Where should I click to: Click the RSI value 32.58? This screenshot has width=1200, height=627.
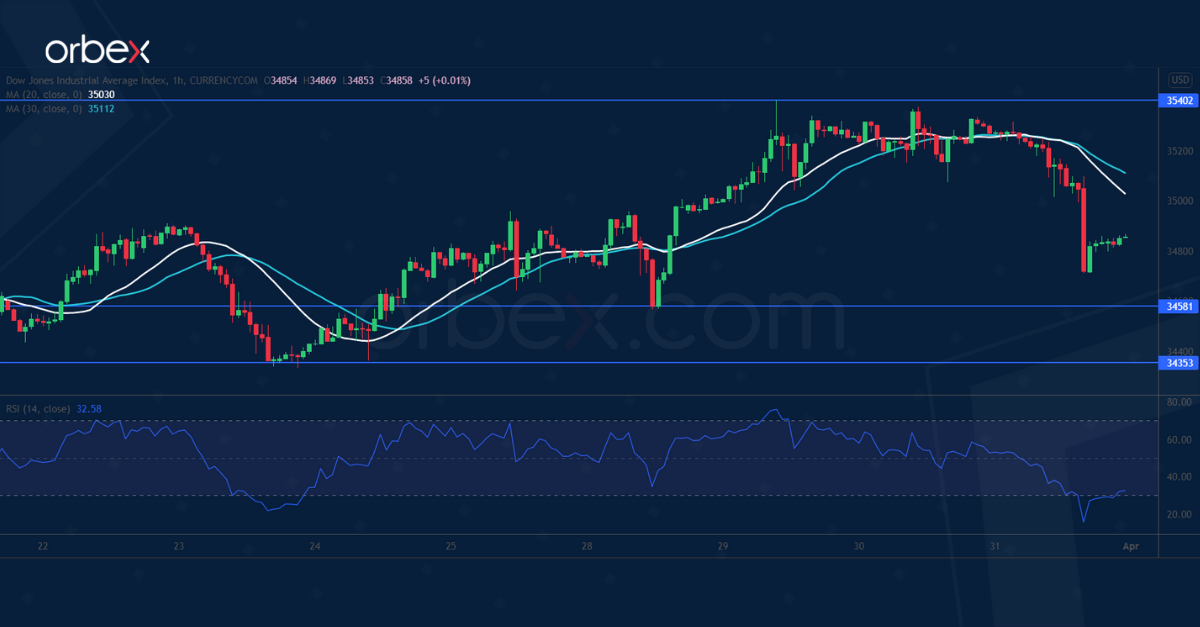point(89,408)
